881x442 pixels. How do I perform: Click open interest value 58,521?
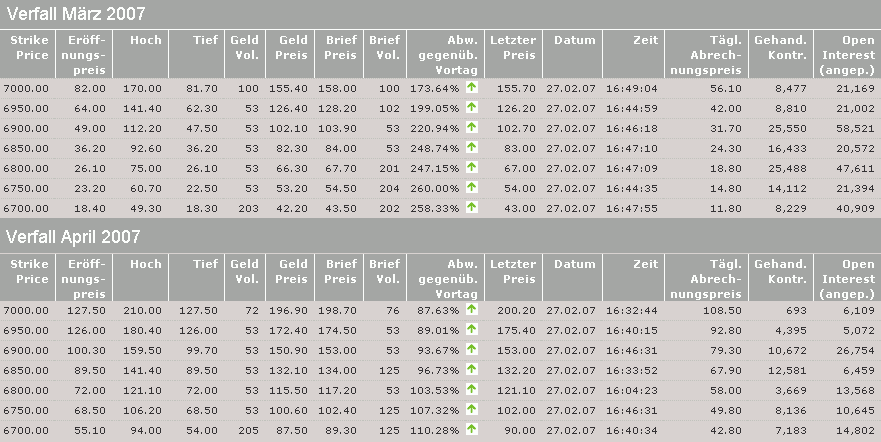click(854, 128)
